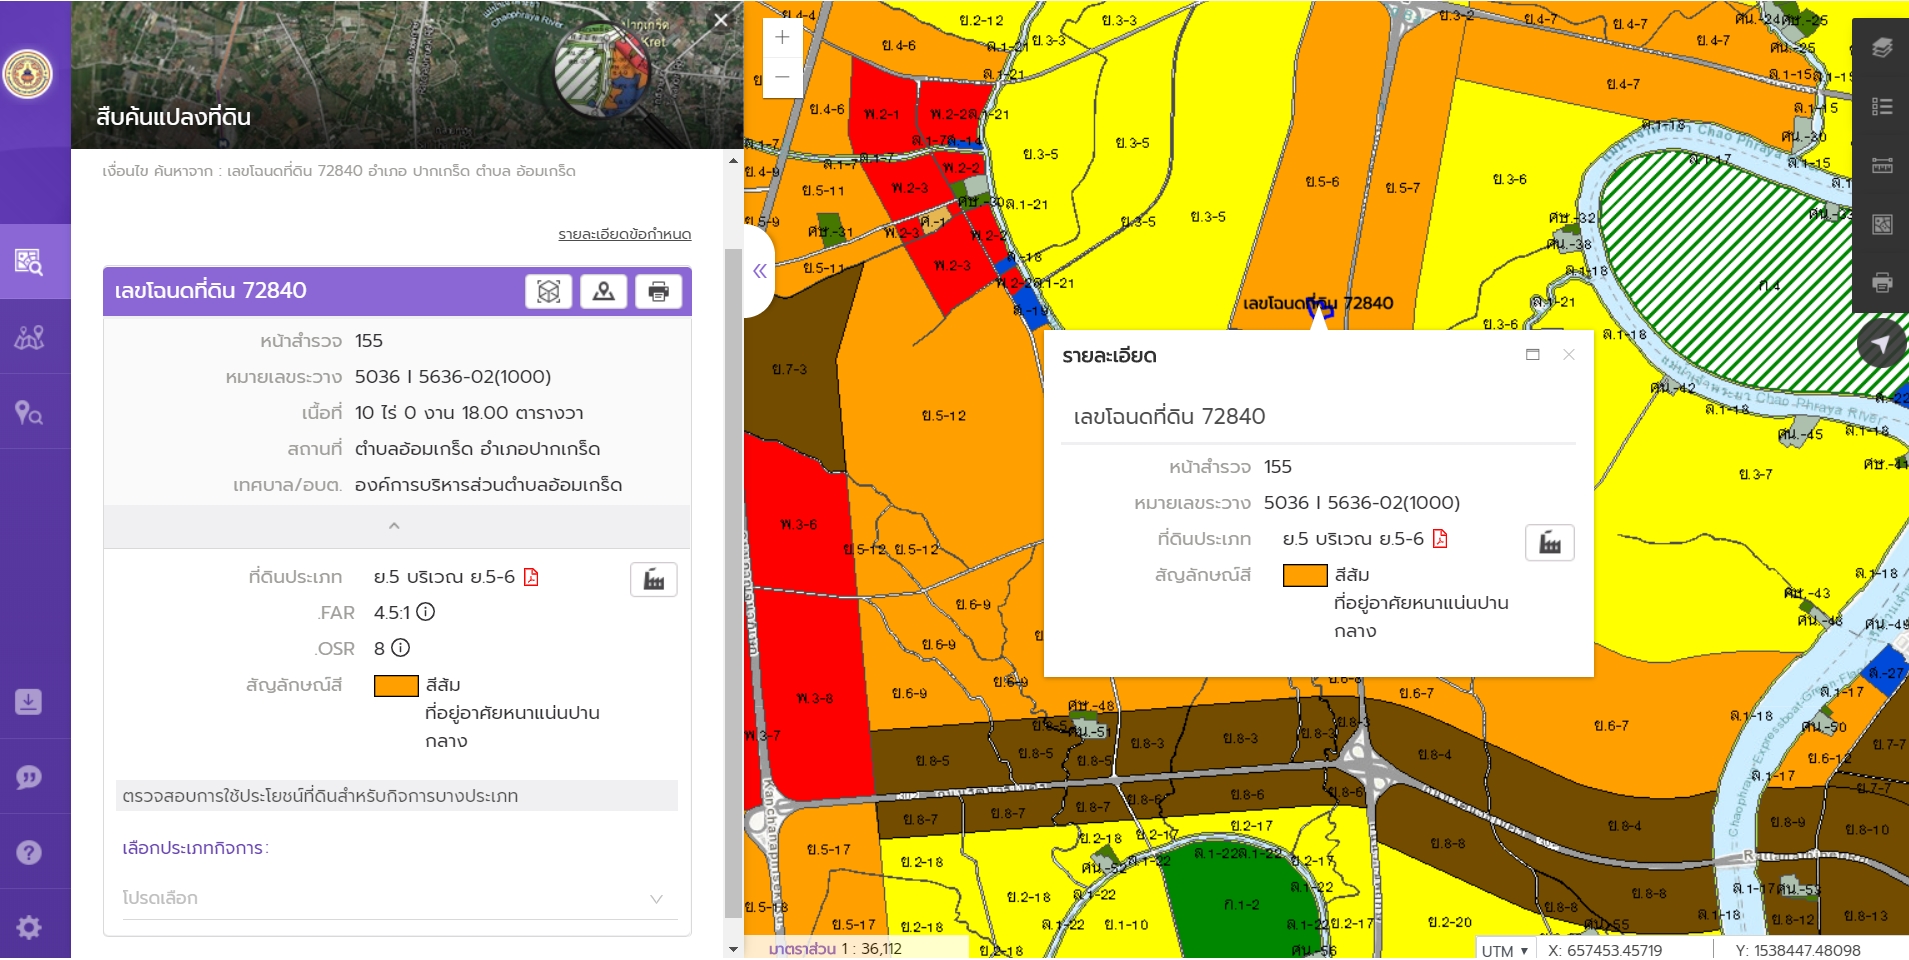Switch to the place search sidebar tab
Screen dimensions: 1909x960
29,412
